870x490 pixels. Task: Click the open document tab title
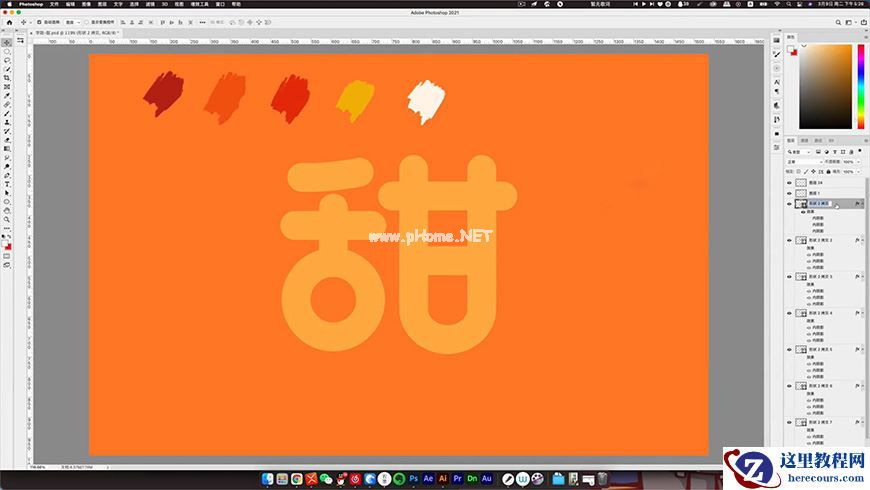point(77,33)
